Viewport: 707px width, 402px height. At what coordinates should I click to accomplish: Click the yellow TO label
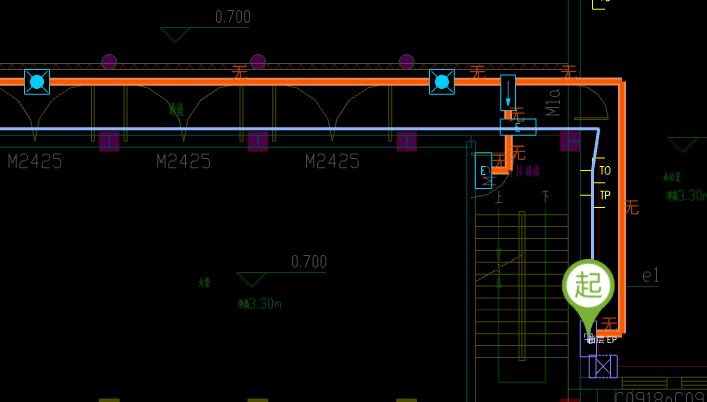605,171
